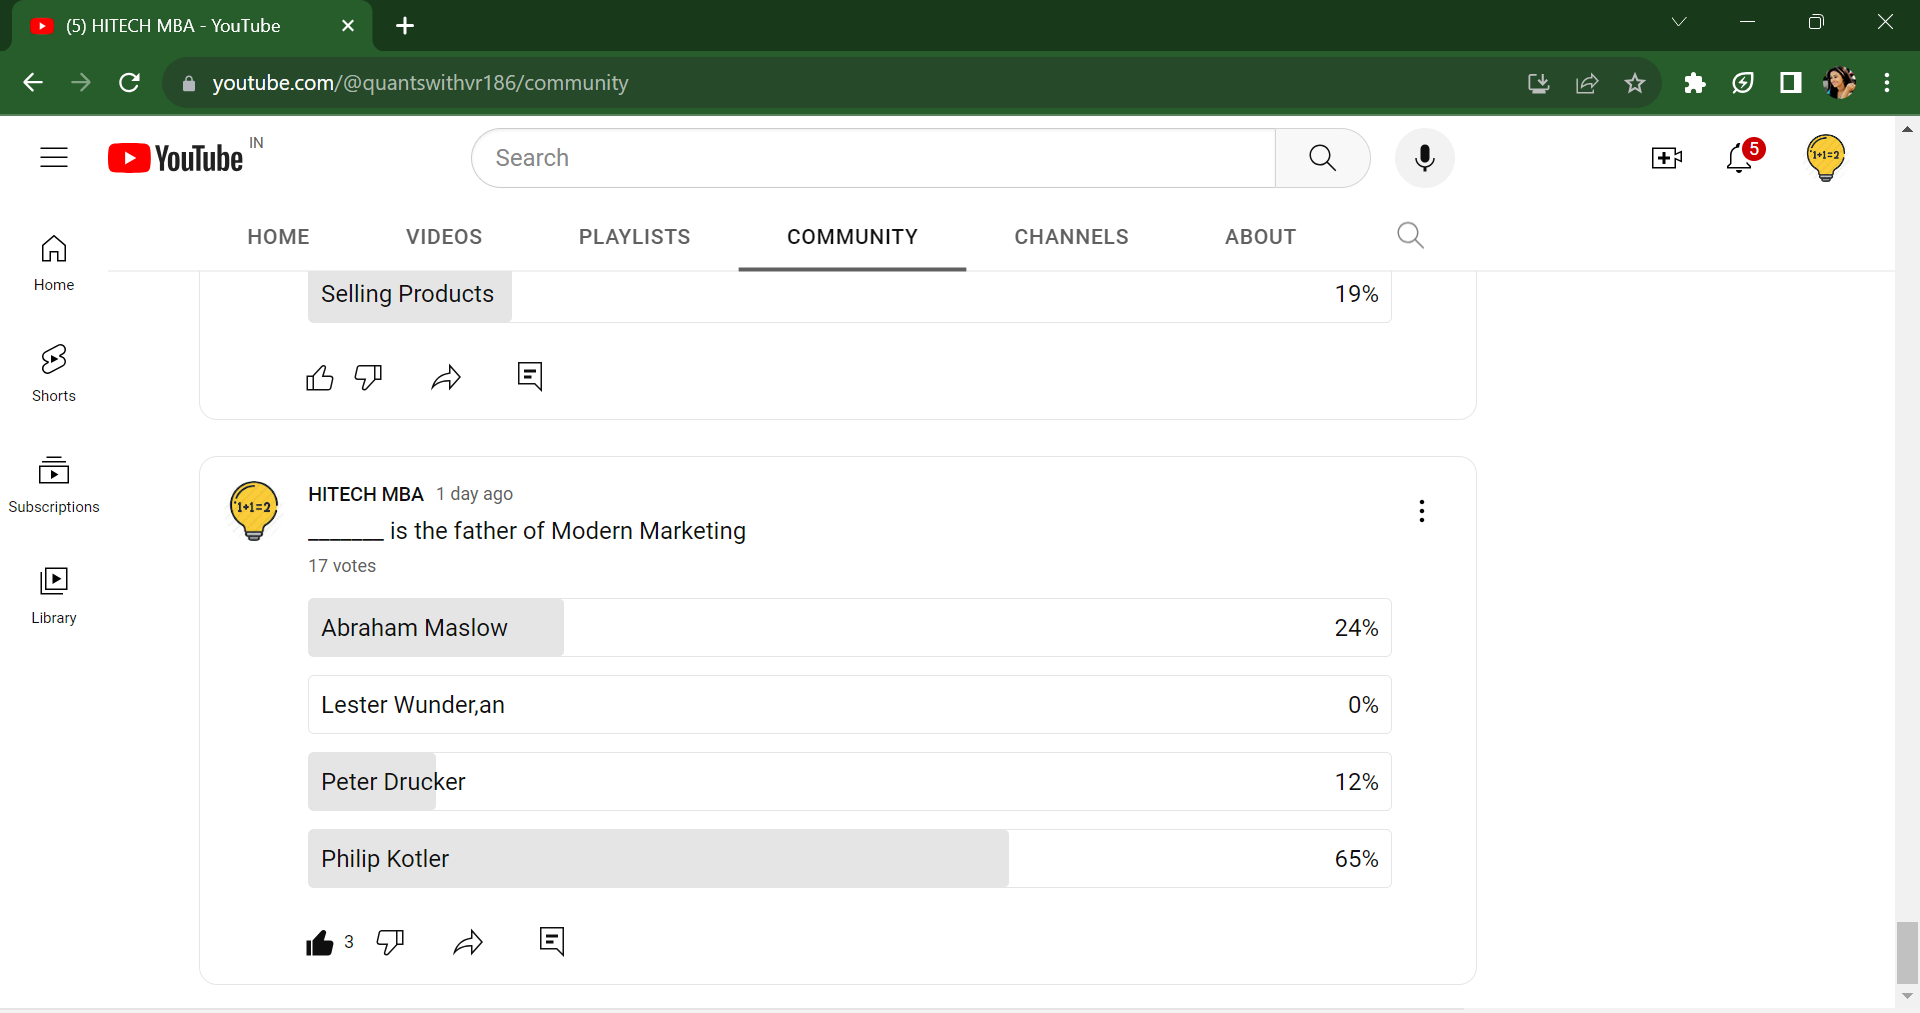Click the '17 votes' text

pyautogui.click(x=342, y=566)
